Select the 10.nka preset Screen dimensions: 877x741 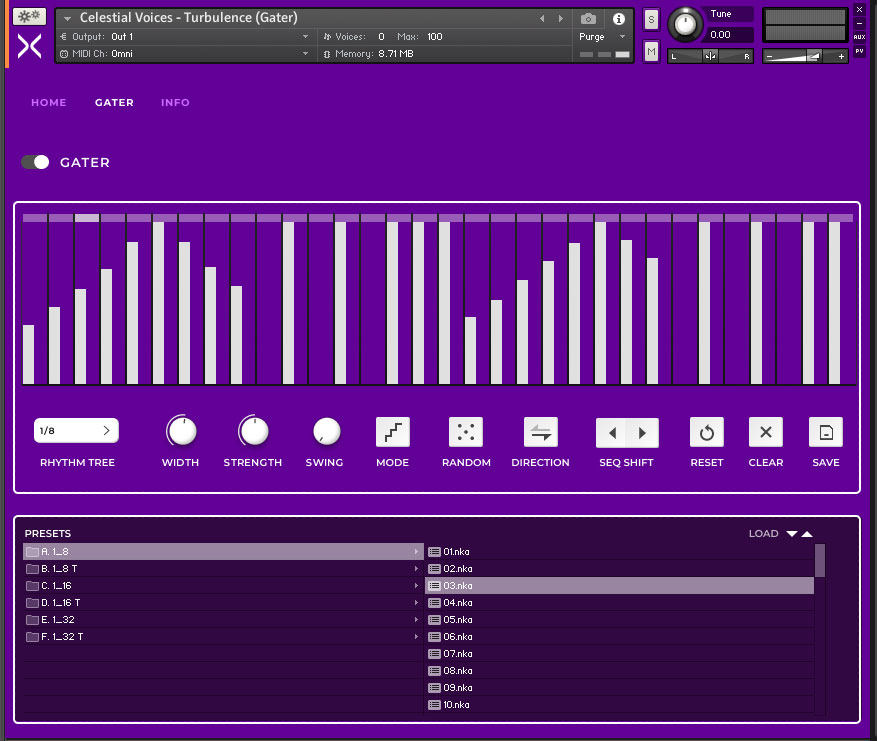tap(620, 705)
